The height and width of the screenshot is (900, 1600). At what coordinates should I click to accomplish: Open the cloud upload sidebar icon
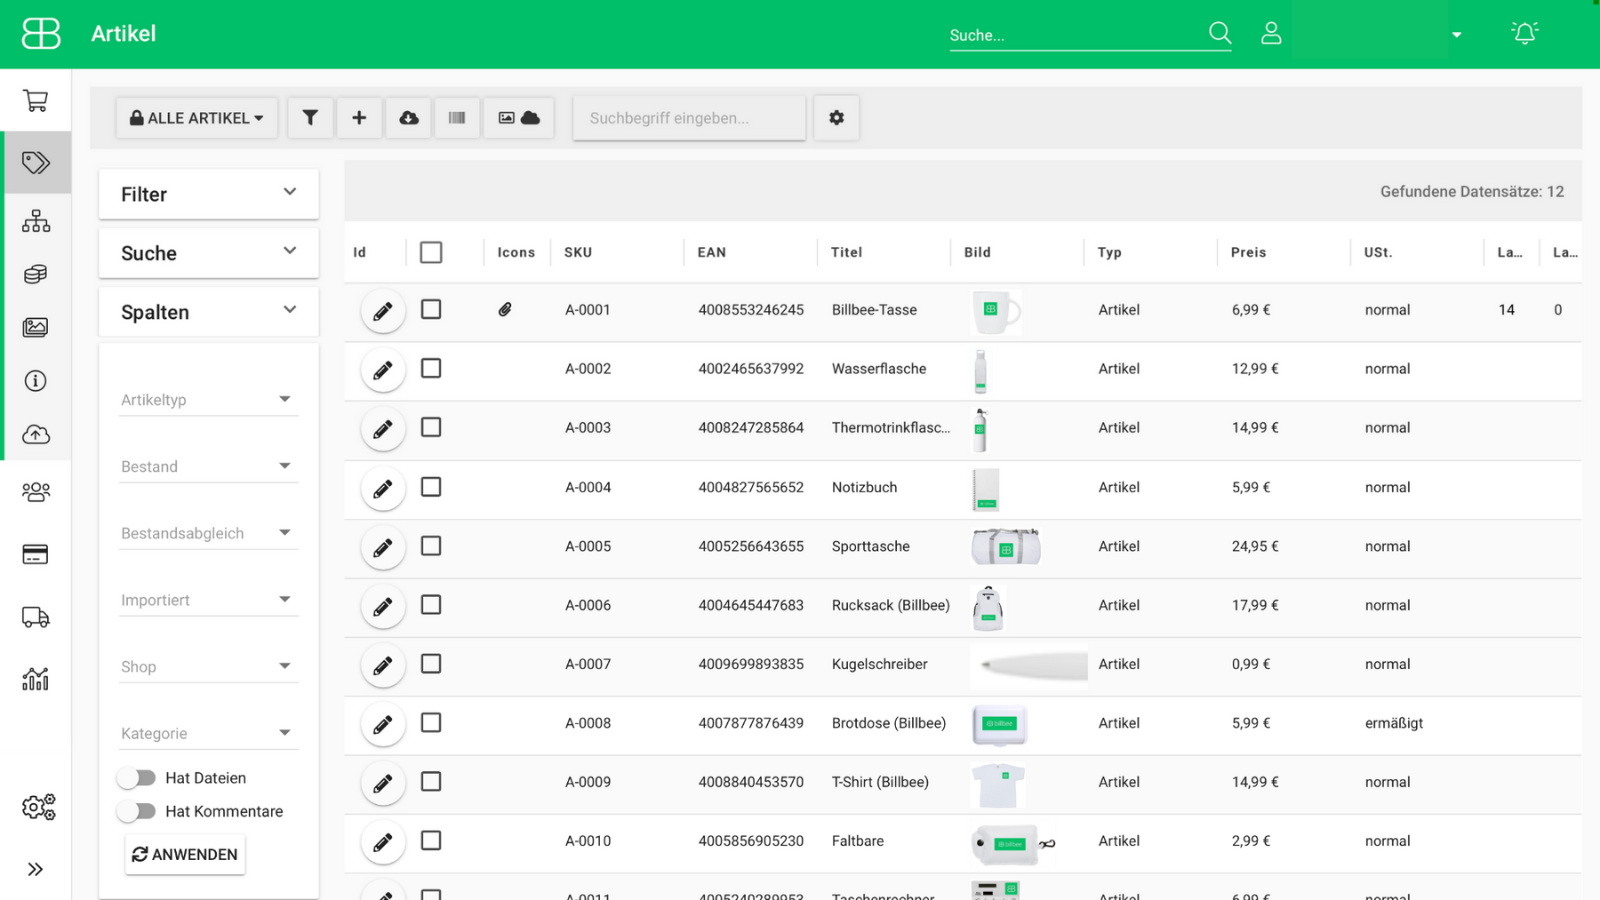click(36, 434)
